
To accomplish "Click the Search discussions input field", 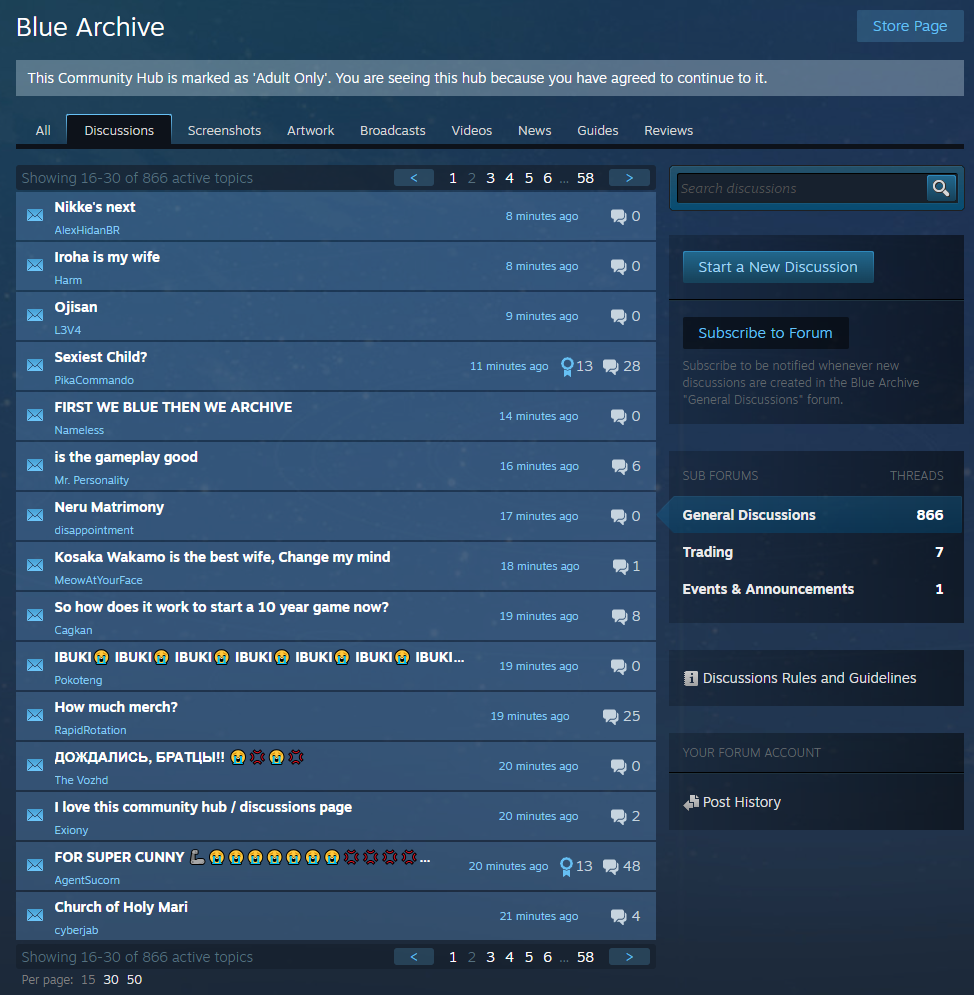I will point(801,188).
